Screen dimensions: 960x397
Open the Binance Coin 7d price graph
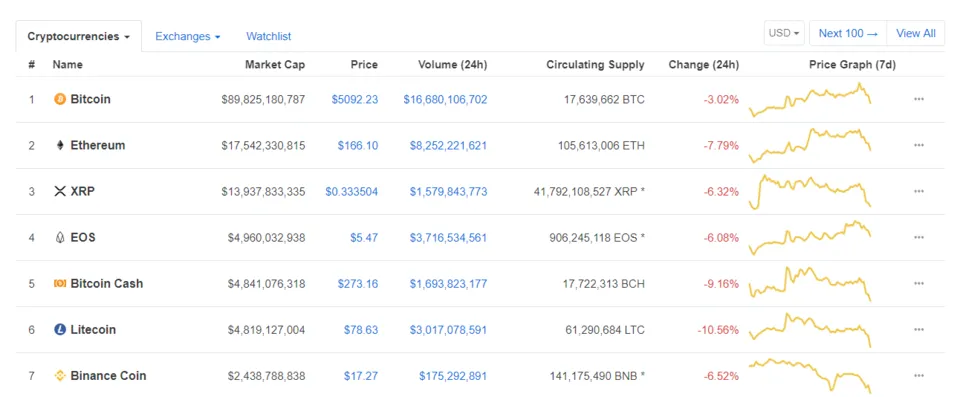810,376
